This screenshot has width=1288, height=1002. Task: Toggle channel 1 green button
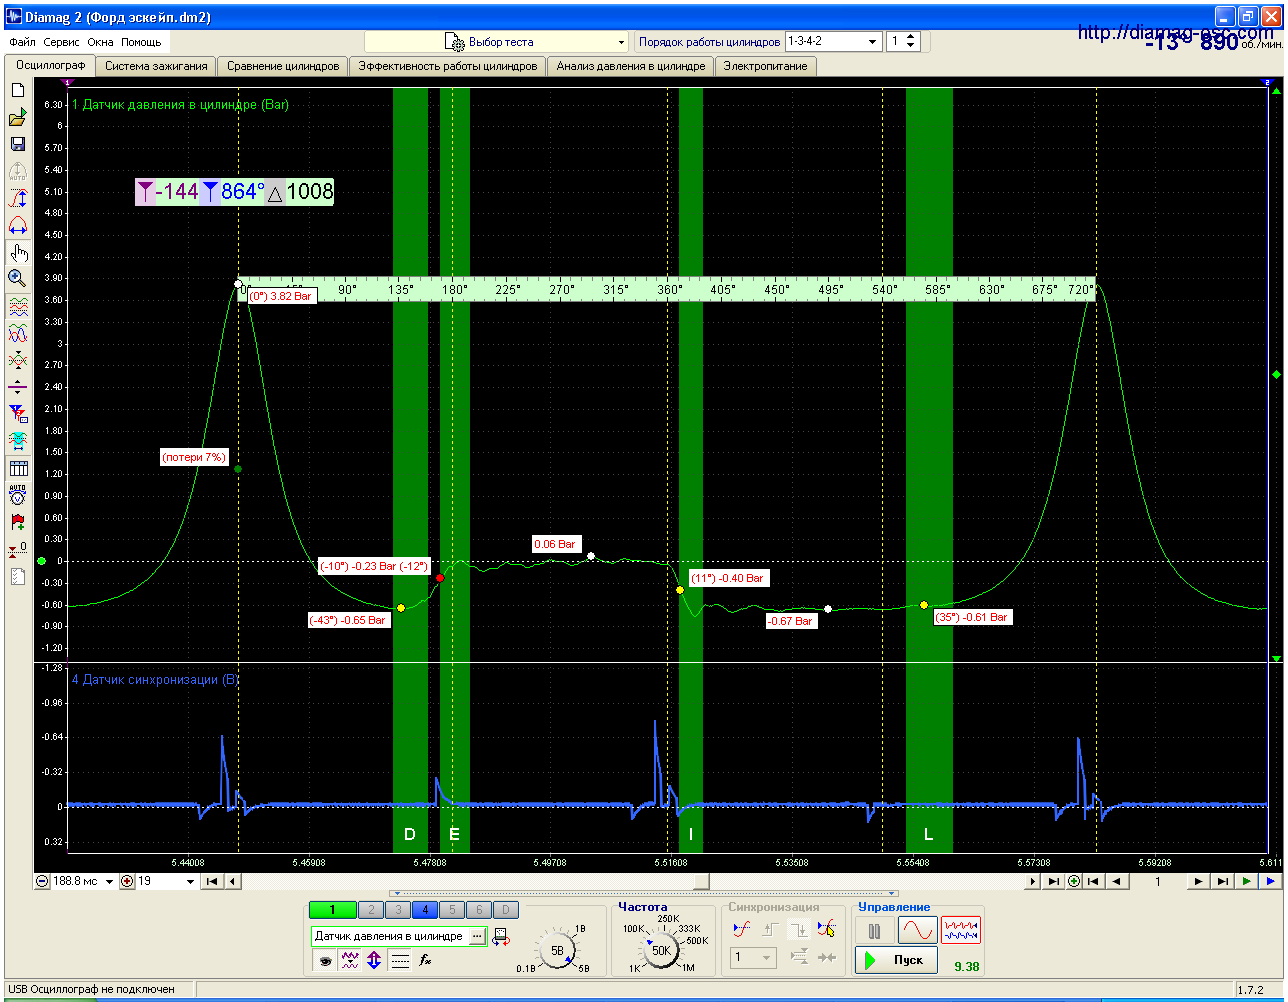coord(334,909)
